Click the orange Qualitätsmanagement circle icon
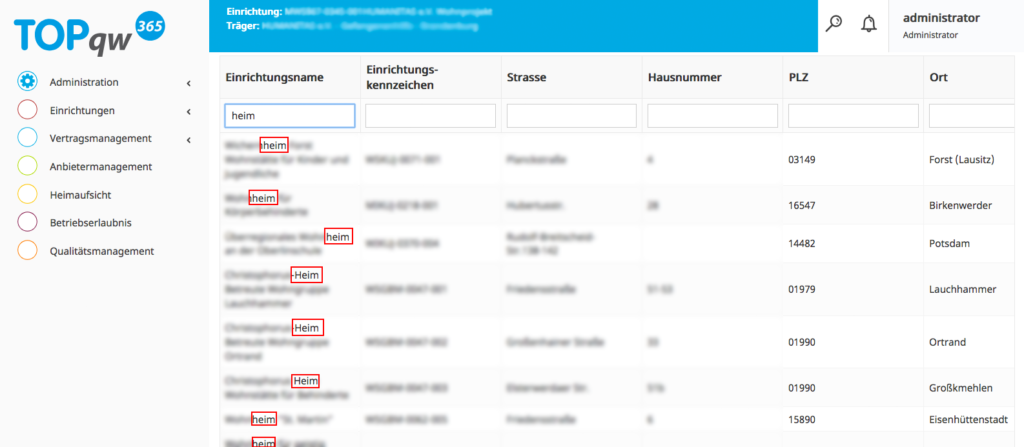1024x447 pixels. pos(27,251)
